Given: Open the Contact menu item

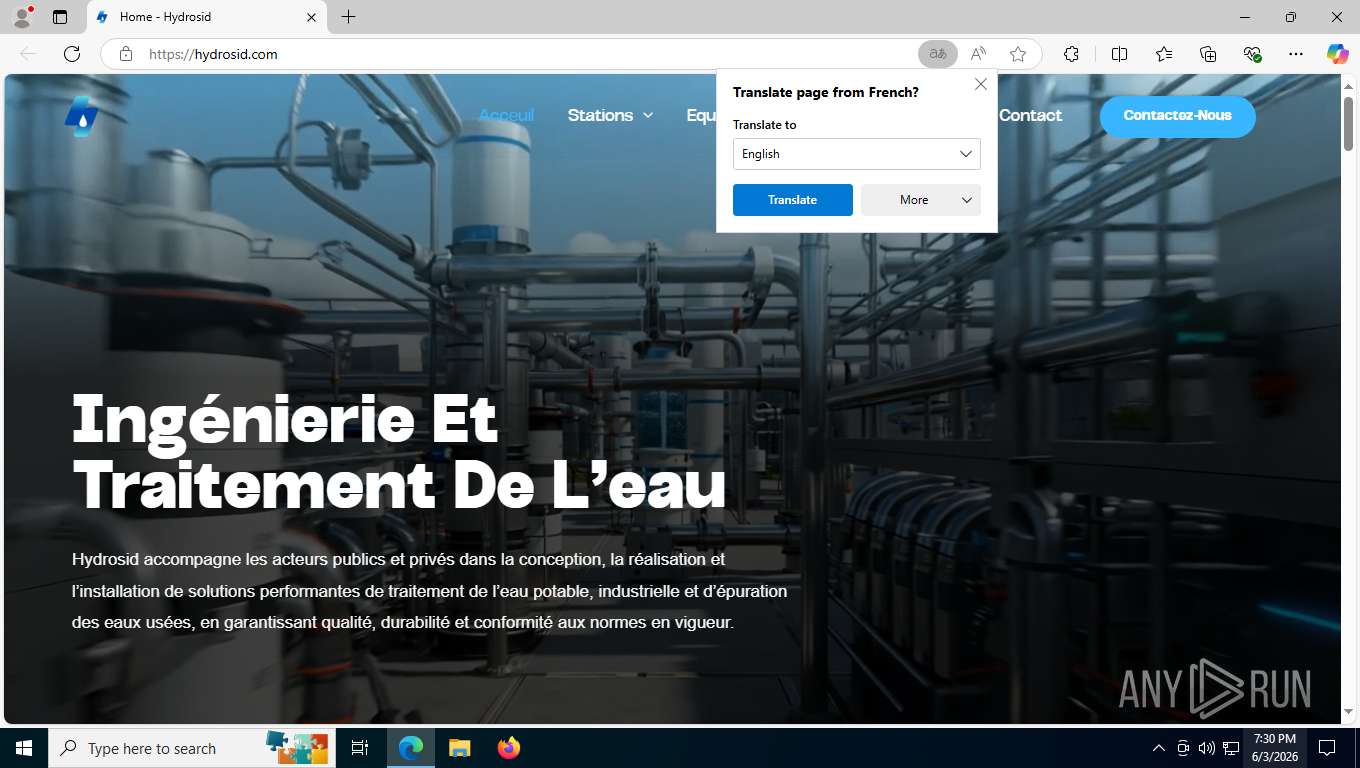Looking at the screenshot, I should point(1030,115).
